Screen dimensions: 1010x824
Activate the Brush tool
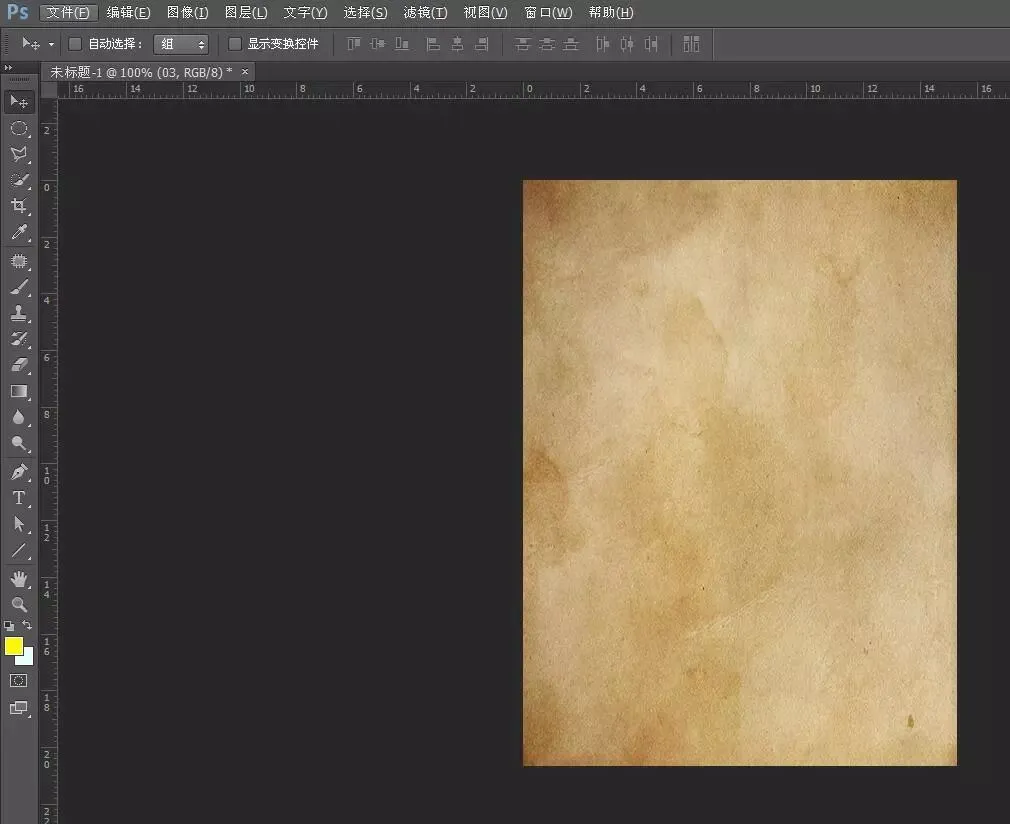click(x=19, y=287)
